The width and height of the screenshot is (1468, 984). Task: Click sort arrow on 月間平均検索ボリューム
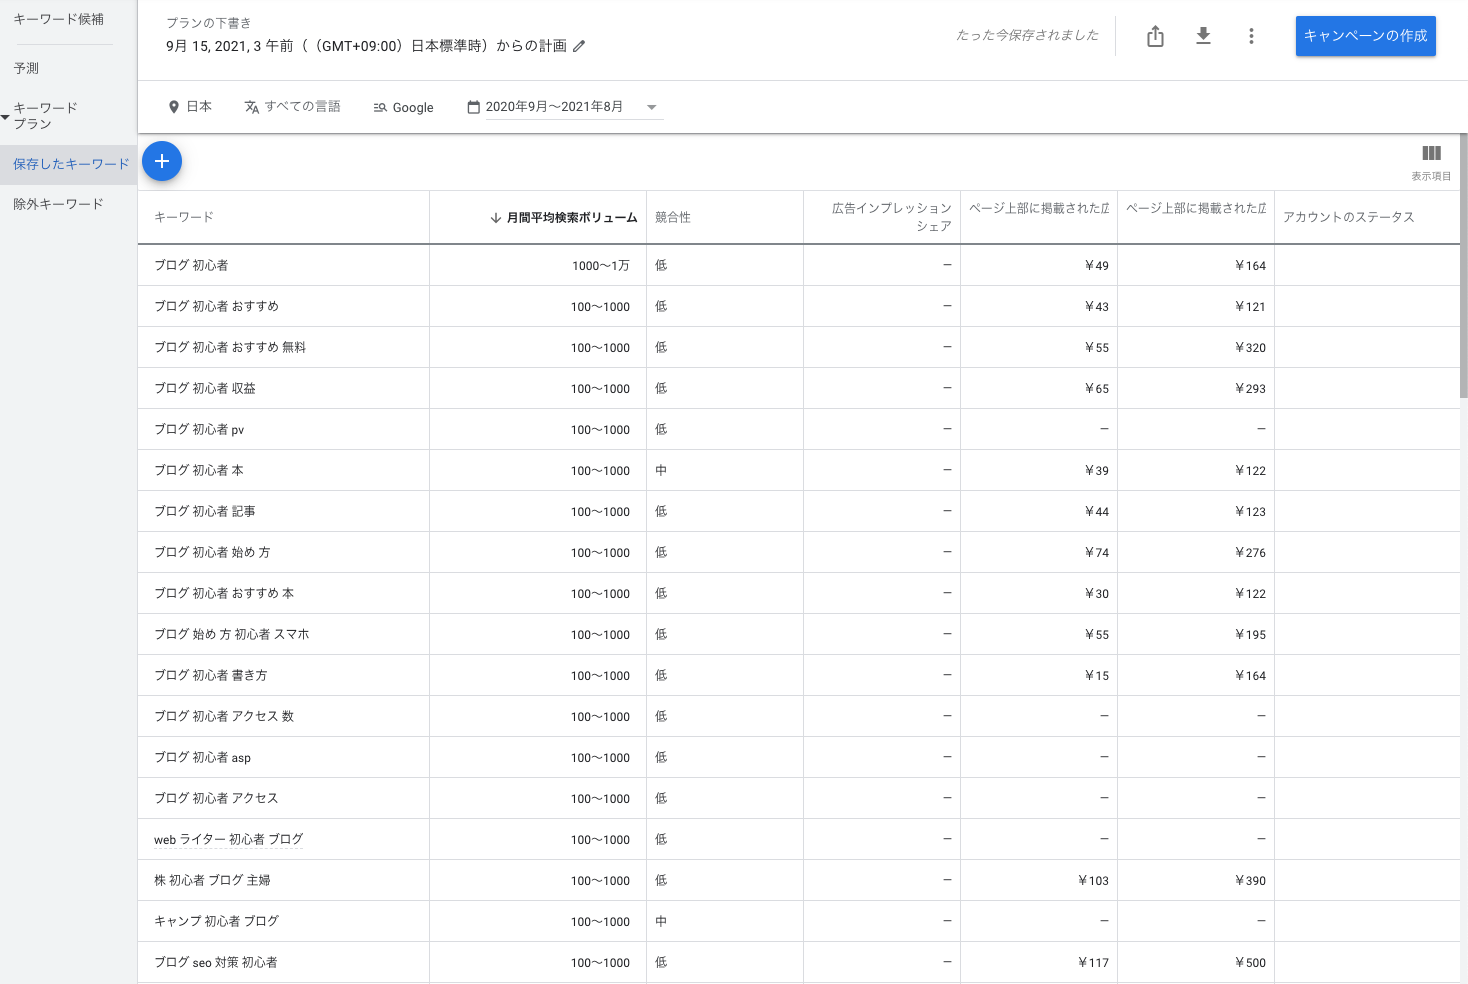click(496, 217)
